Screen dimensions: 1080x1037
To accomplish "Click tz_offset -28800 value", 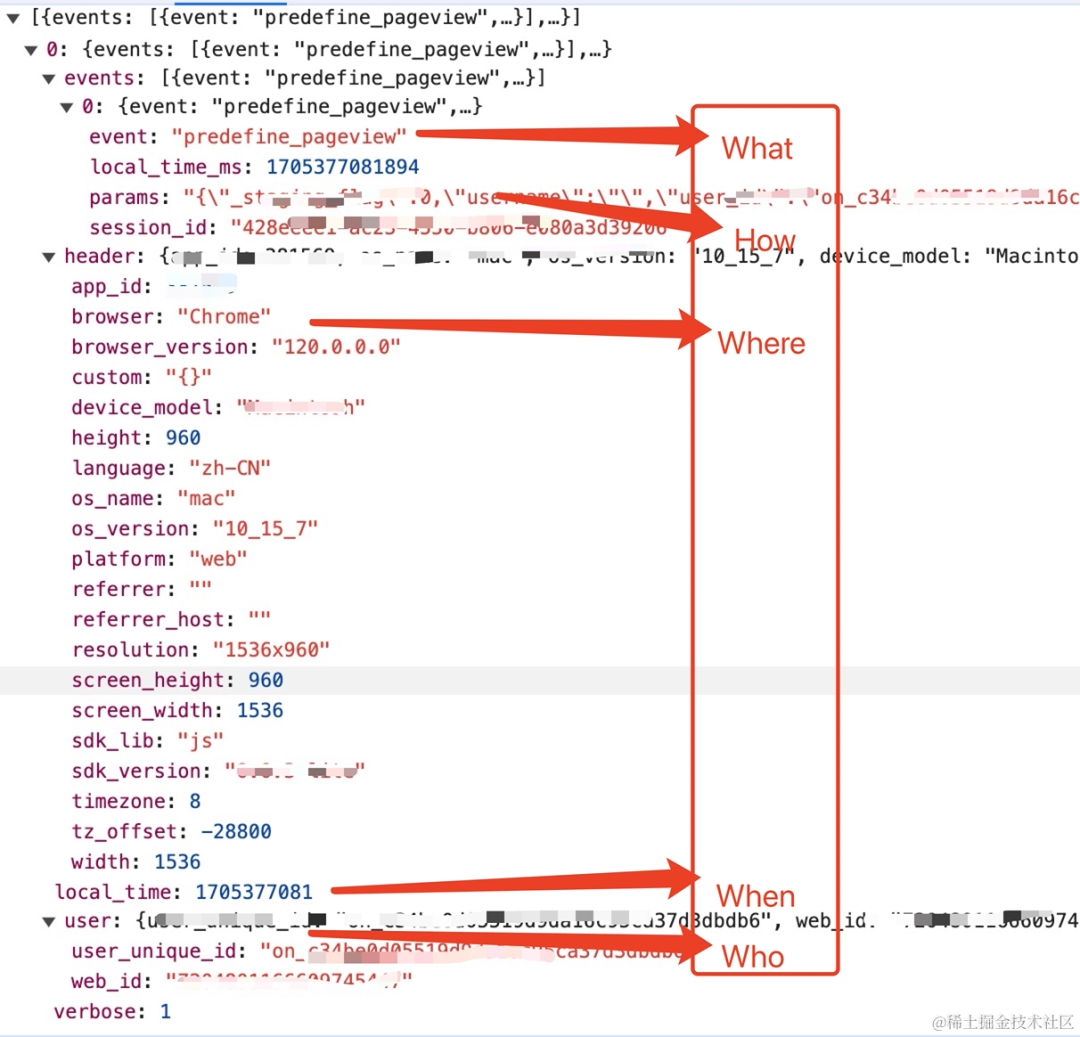I will (x=236, y=832).
